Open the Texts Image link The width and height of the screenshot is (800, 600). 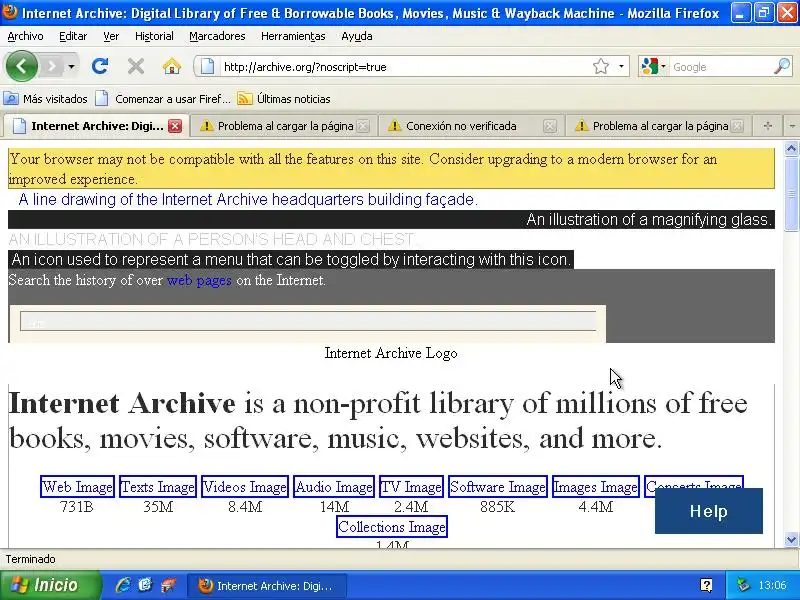[x=158, y=487]
